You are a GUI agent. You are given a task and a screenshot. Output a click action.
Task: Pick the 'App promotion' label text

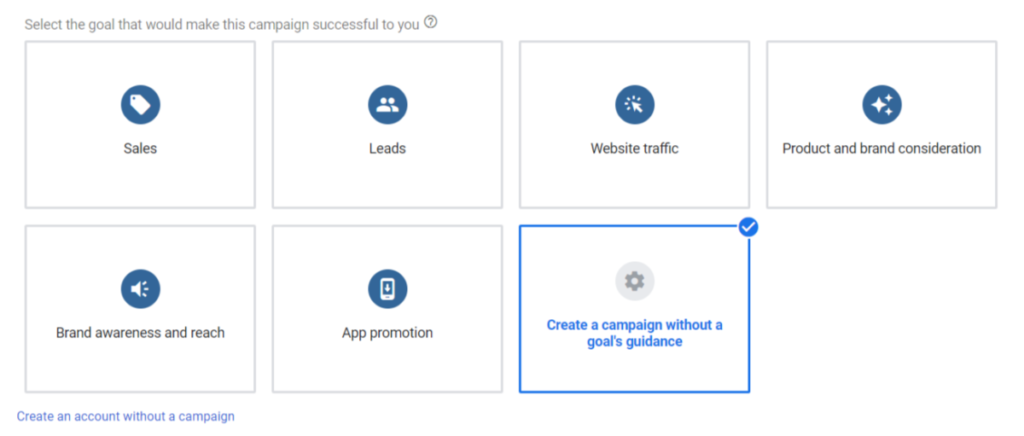click(x=387, y=333)
